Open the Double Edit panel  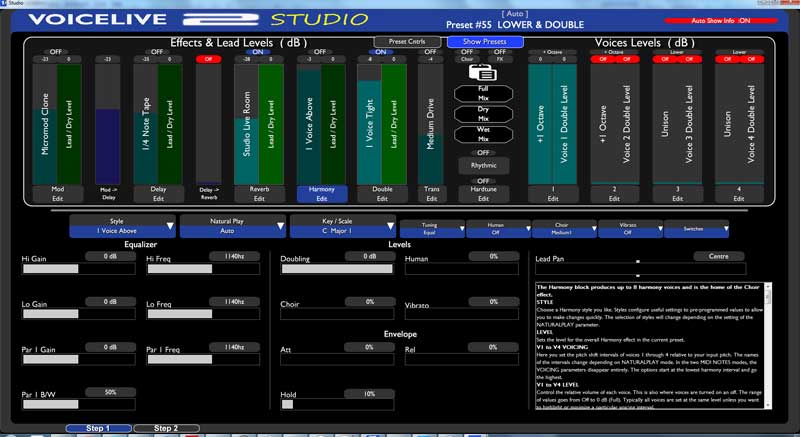pyautogui.click(x=382, y=194)
